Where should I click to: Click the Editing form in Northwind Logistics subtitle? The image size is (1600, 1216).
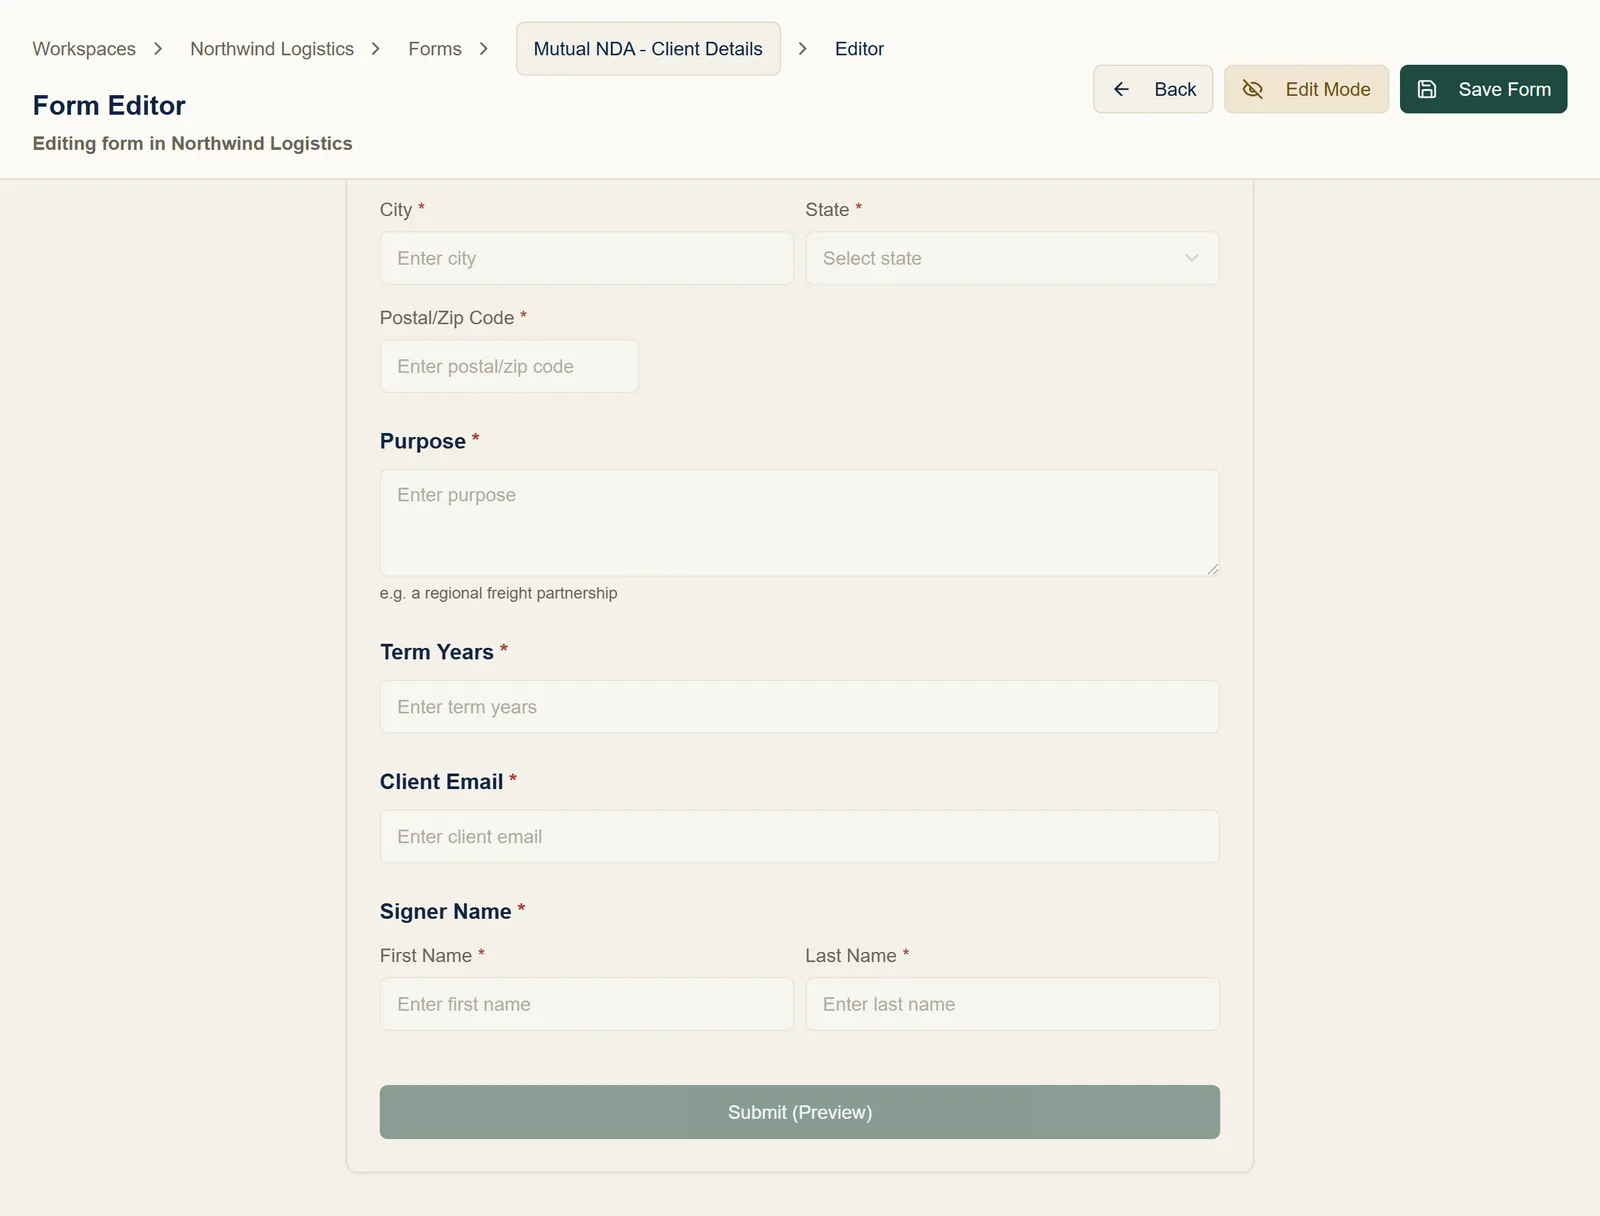192,143
